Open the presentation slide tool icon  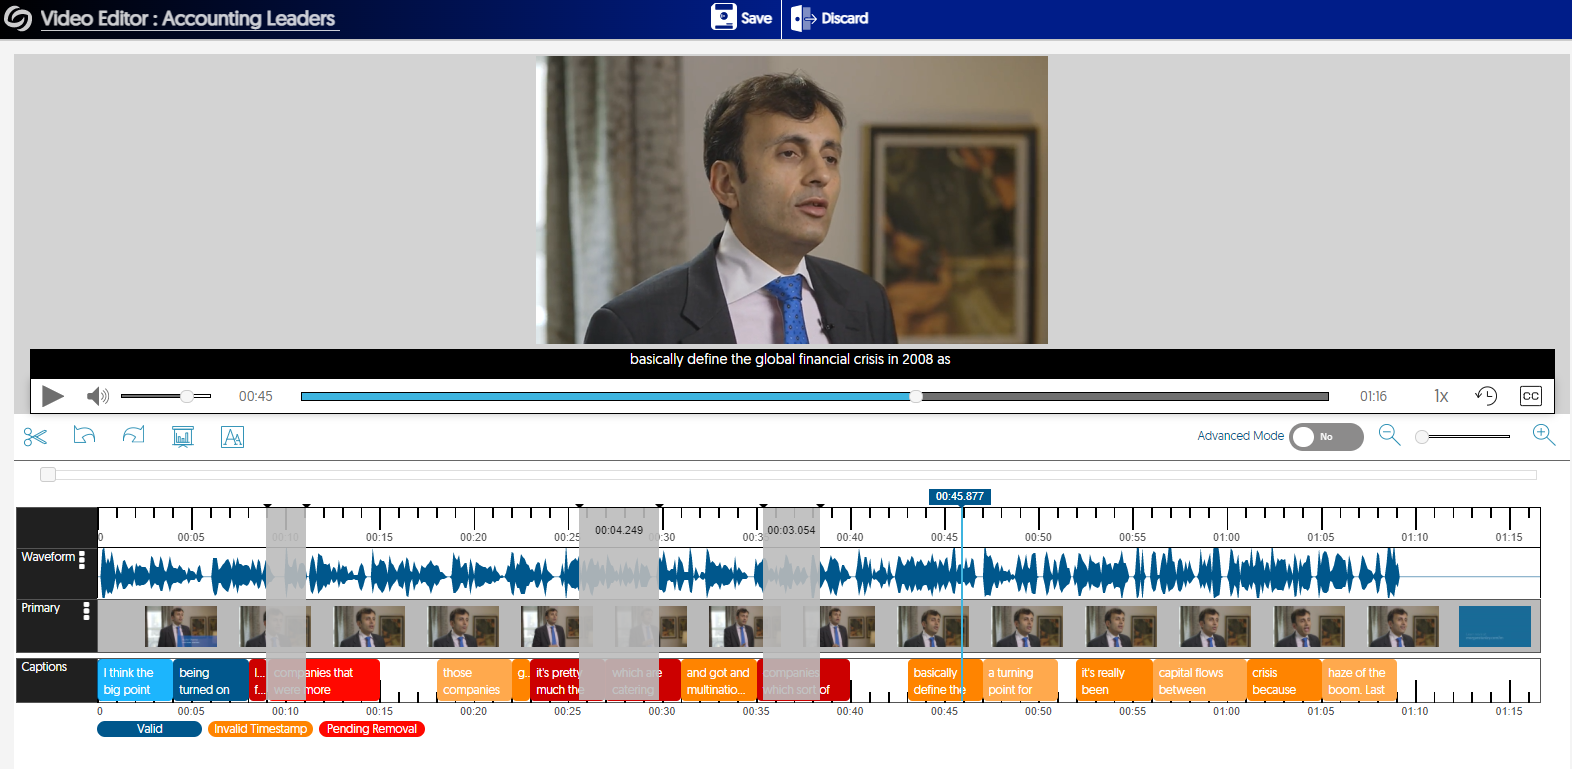coord(183,437)
